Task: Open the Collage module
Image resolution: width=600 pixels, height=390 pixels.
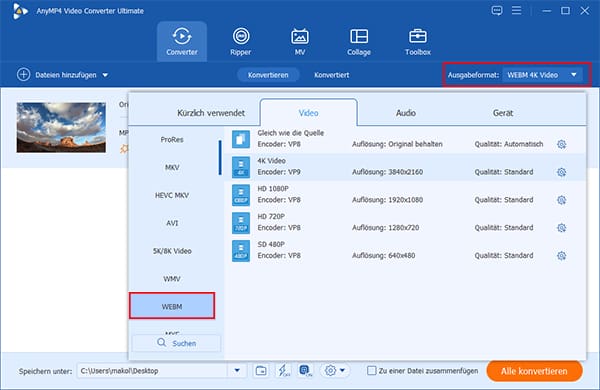Action: pos(359,41)
